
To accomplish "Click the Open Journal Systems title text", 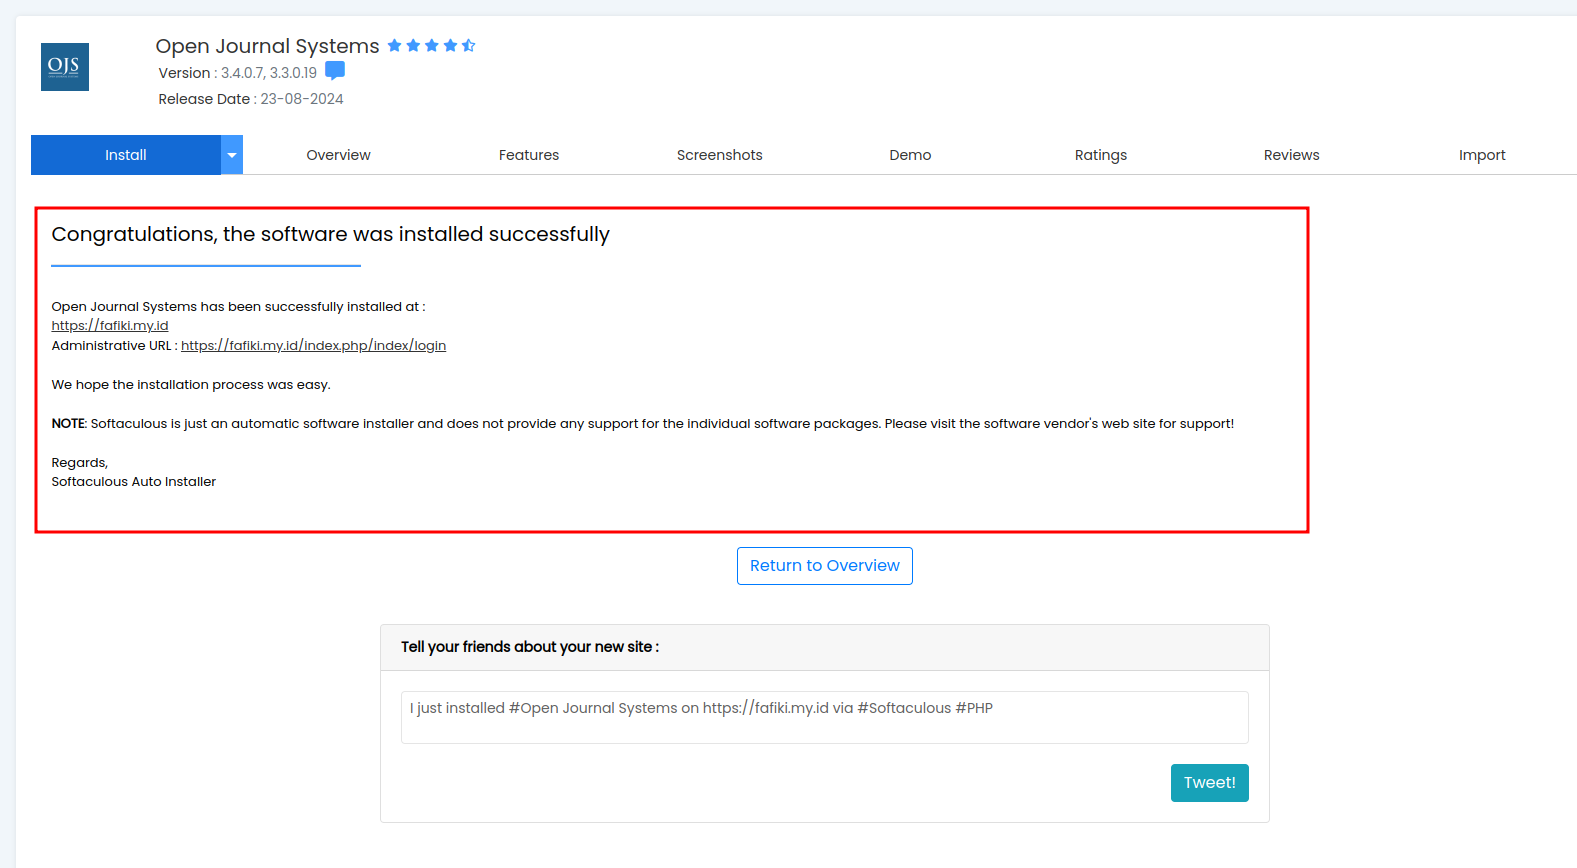I will (267, 46).
